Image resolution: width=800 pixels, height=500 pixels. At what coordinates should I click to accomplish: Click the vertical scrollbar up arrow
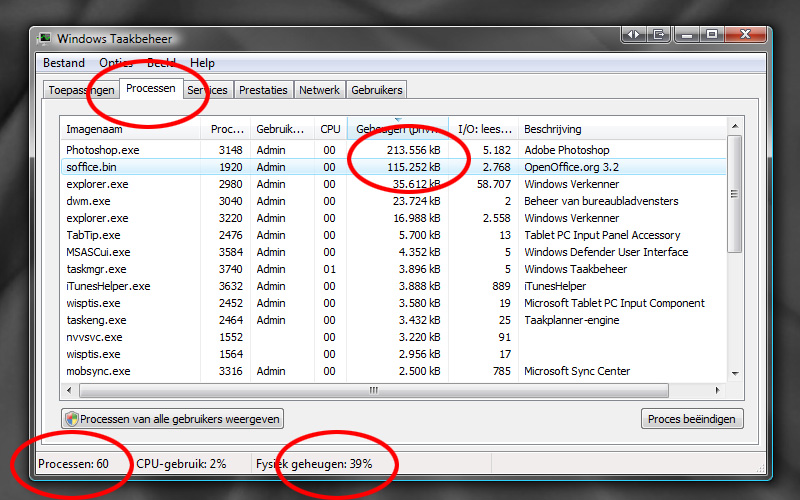[735, 126]
